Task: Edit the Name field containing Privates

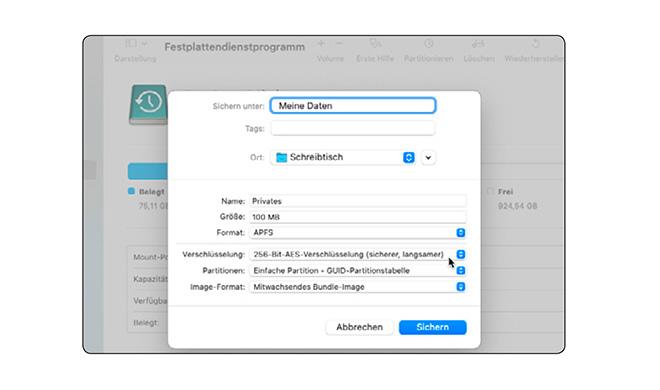Action: pyautogui.click(x=358, y=201)
